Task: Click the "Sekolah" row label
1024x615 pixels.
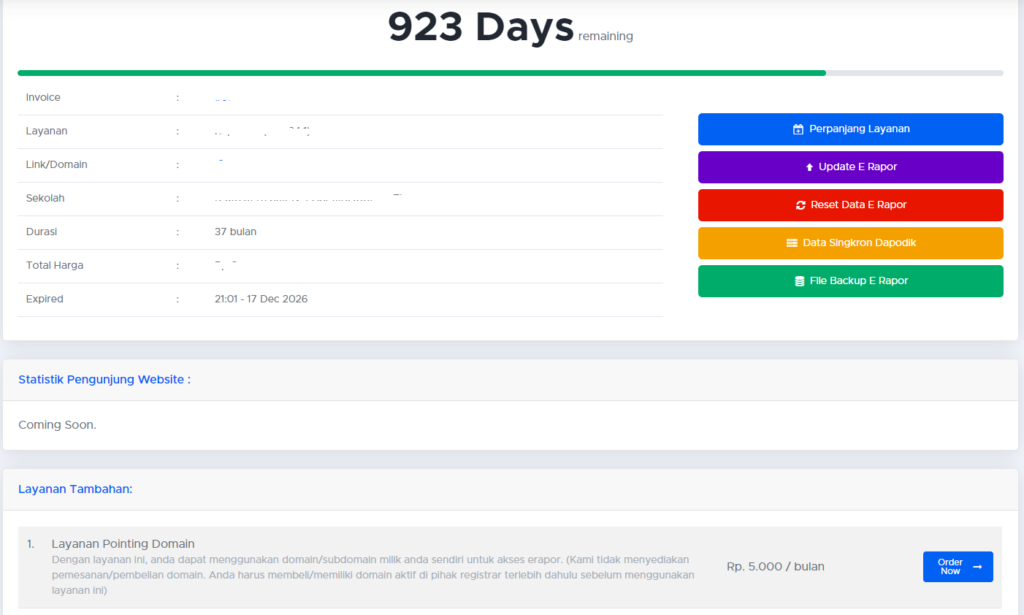Action: tap(45, 198)
